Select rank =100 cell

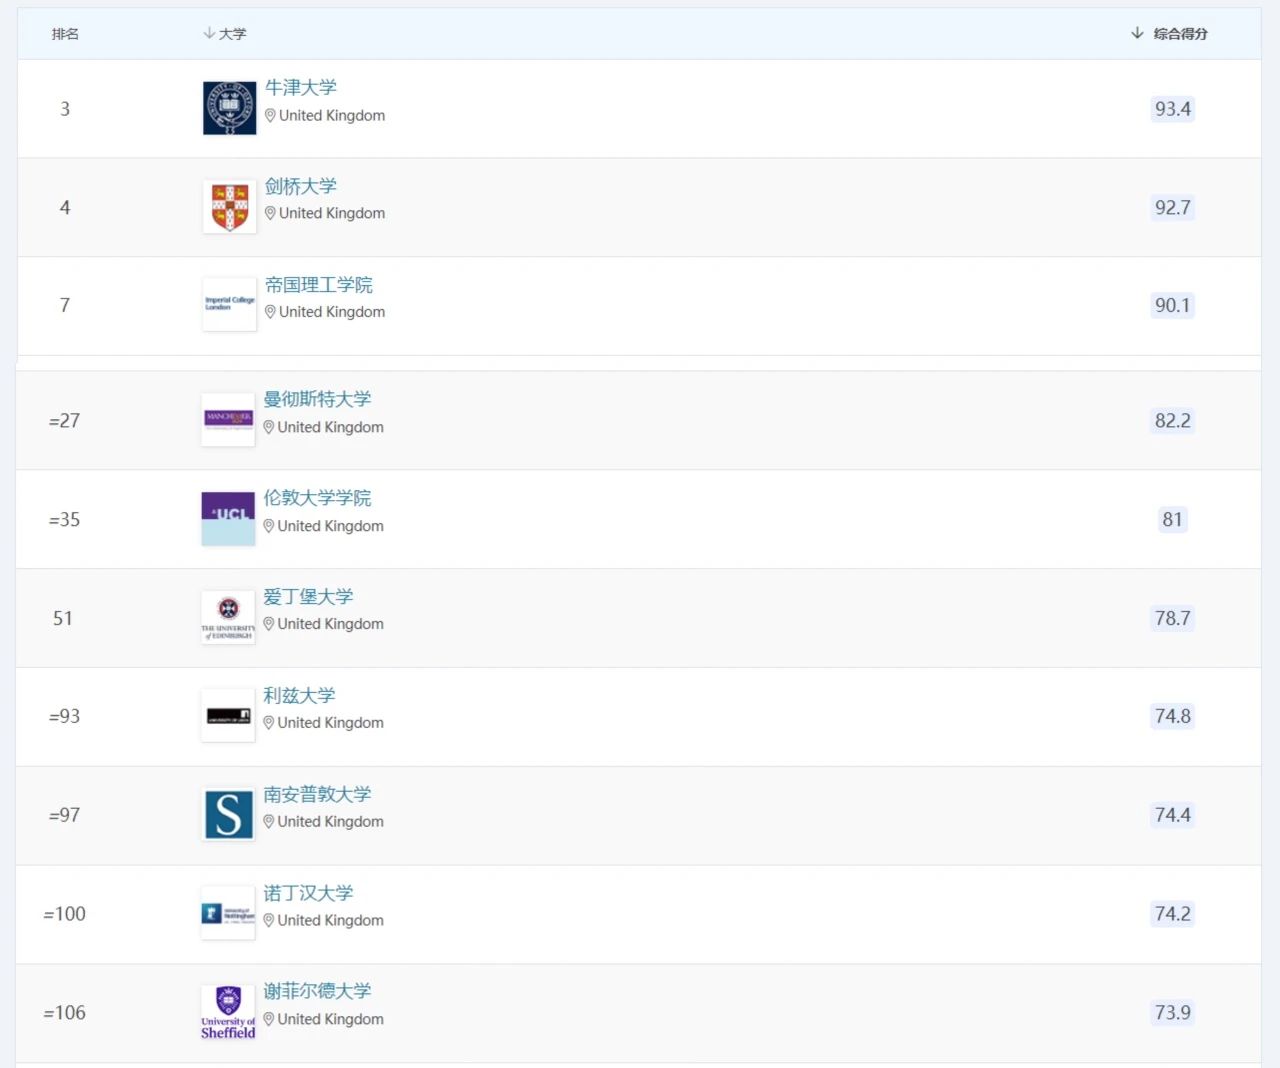64,914
